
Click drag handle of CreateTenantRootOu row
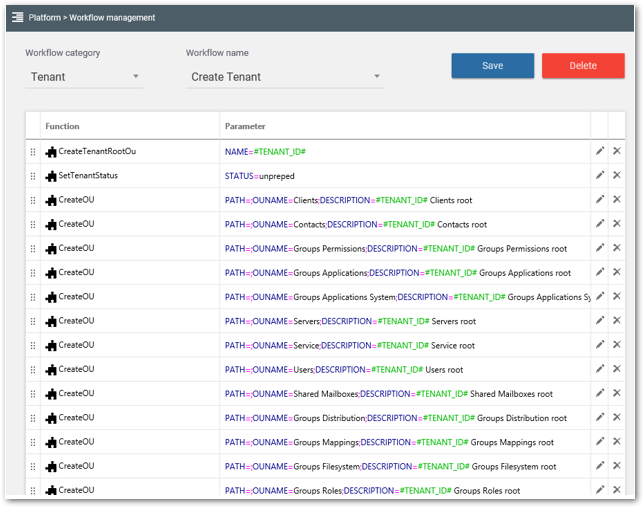coord(33,152)
